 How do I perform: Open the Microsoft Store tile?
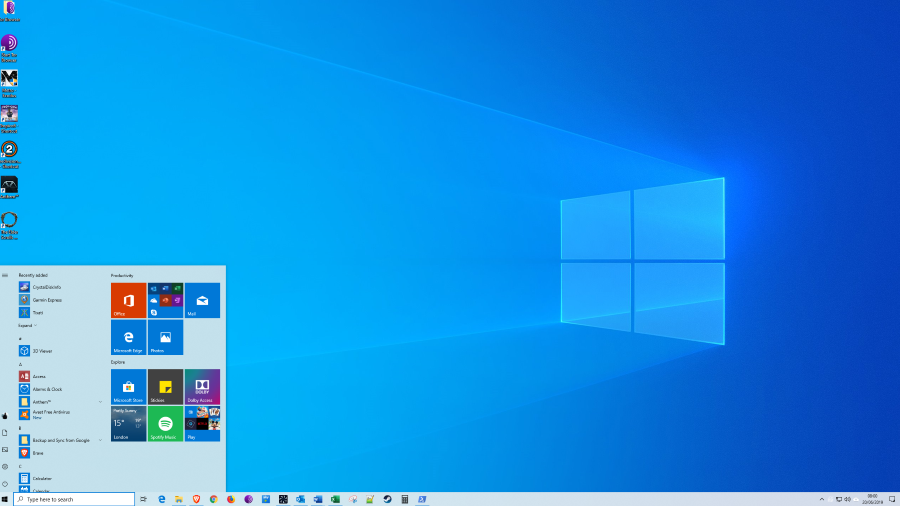click(x=129, y=387)
